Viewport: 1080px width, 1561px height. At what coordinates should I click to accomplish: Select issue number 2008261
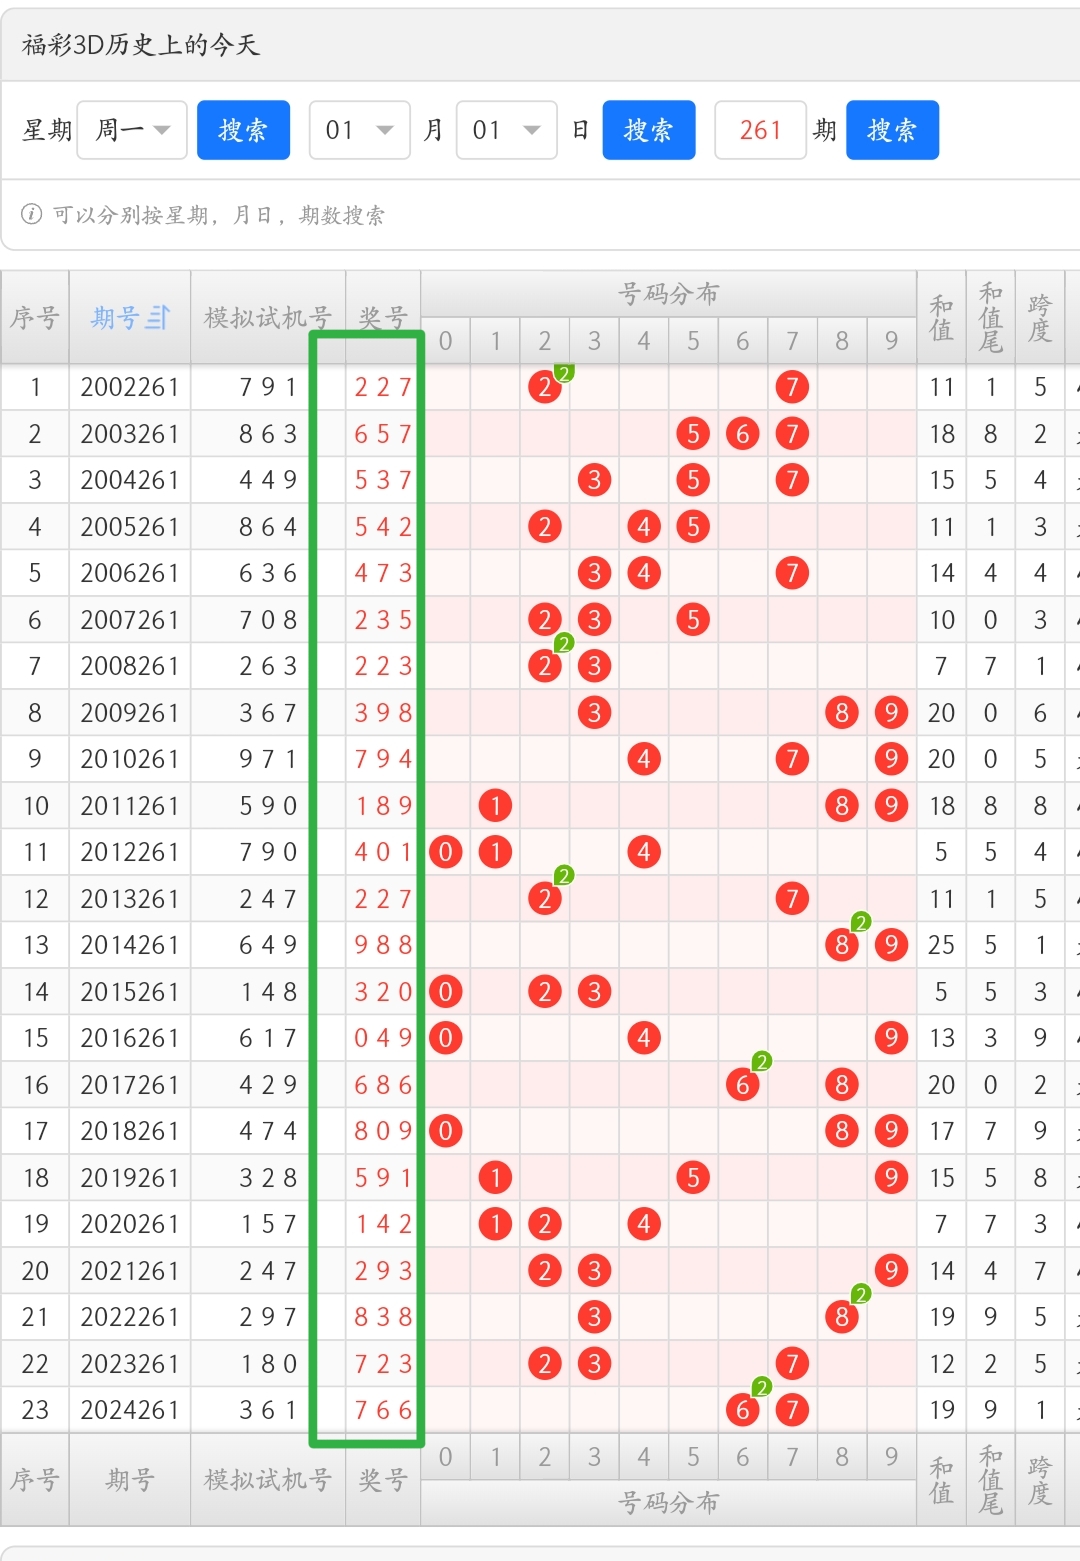coord(130,666)
